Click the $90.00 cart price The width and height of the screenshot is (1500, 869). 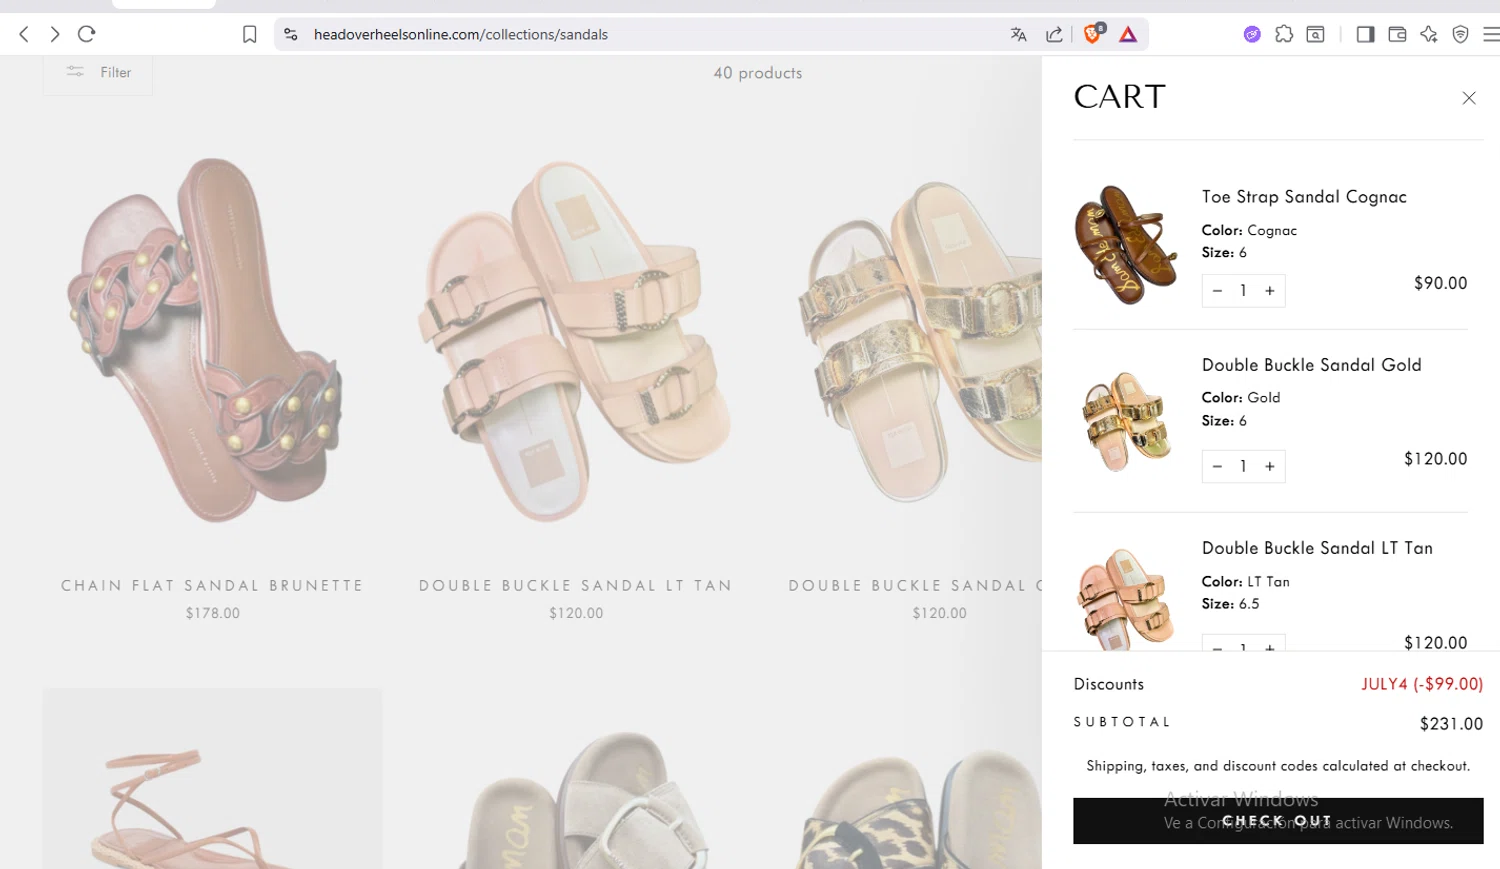[x=1441, y=283]
